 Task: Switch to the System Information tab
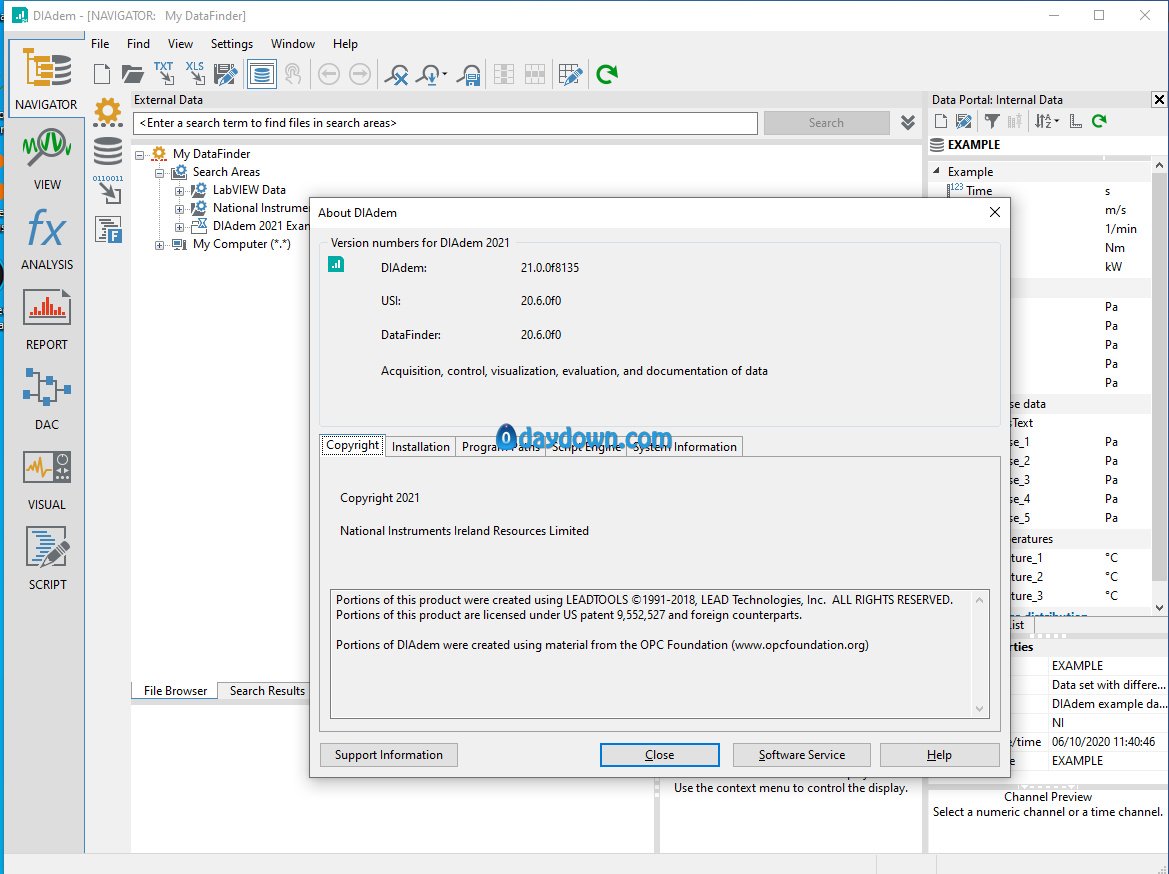point(684,447)
